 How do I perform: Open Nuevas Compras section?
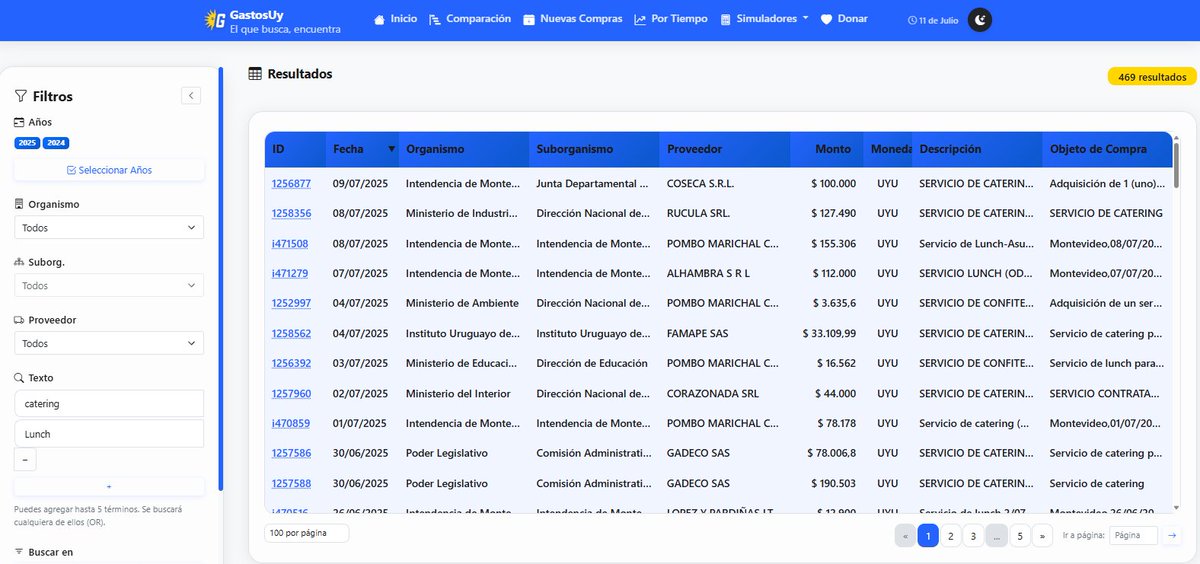pos(572,19)
